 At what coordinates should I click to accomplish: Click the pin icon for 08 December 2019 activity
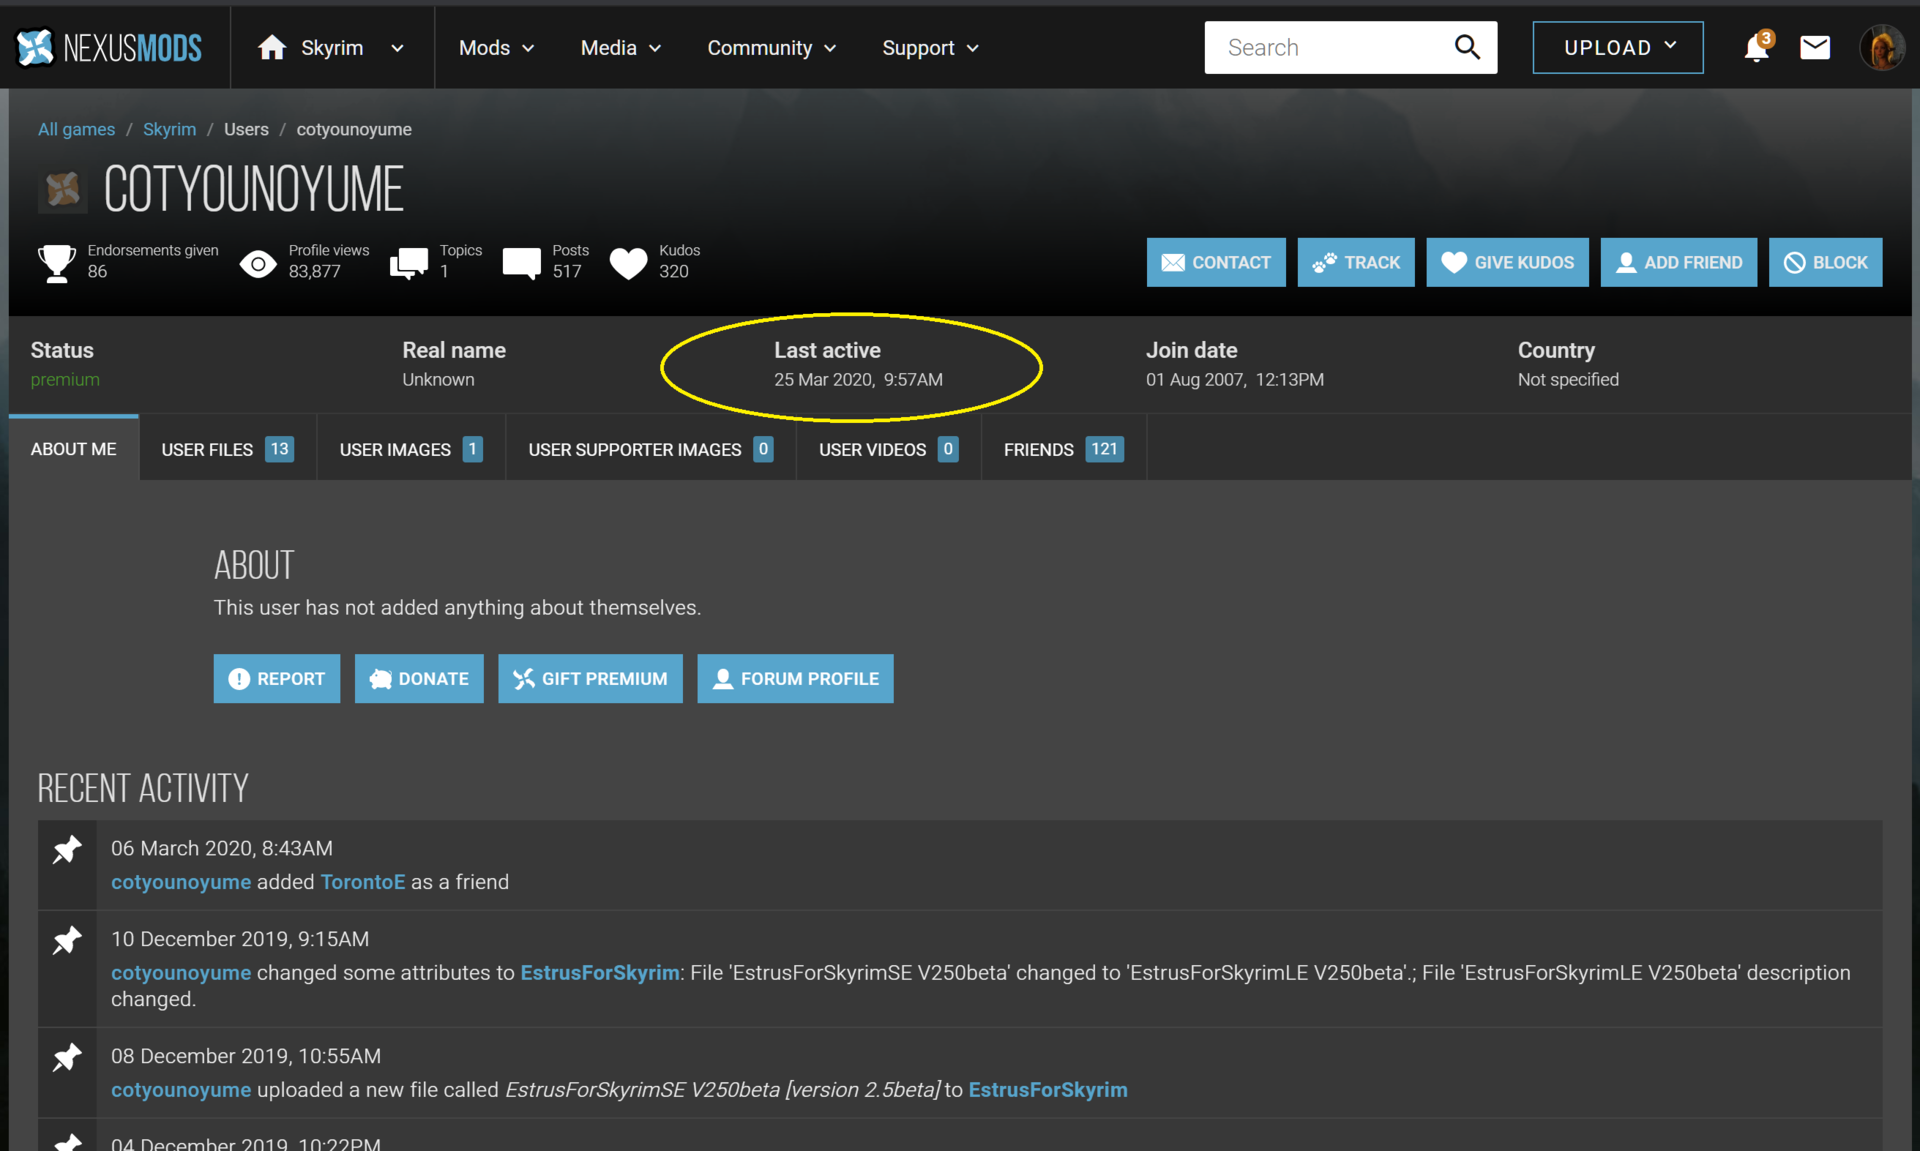coord(67,1058)
